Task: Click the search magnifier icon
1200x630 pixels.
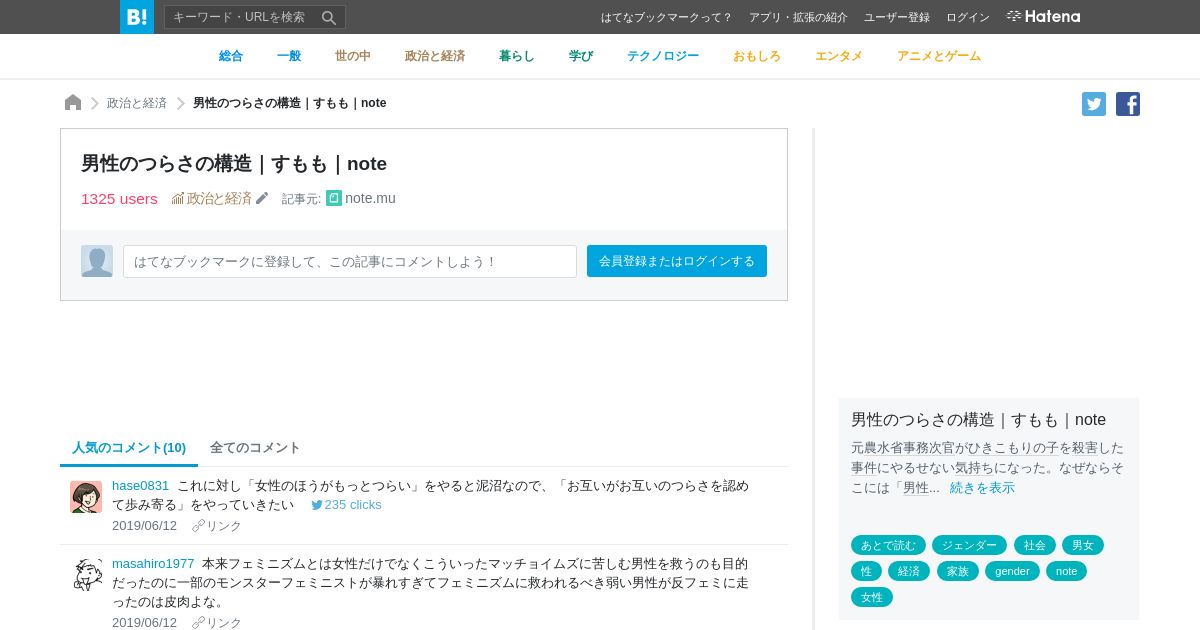Action: tap(328, 17)
